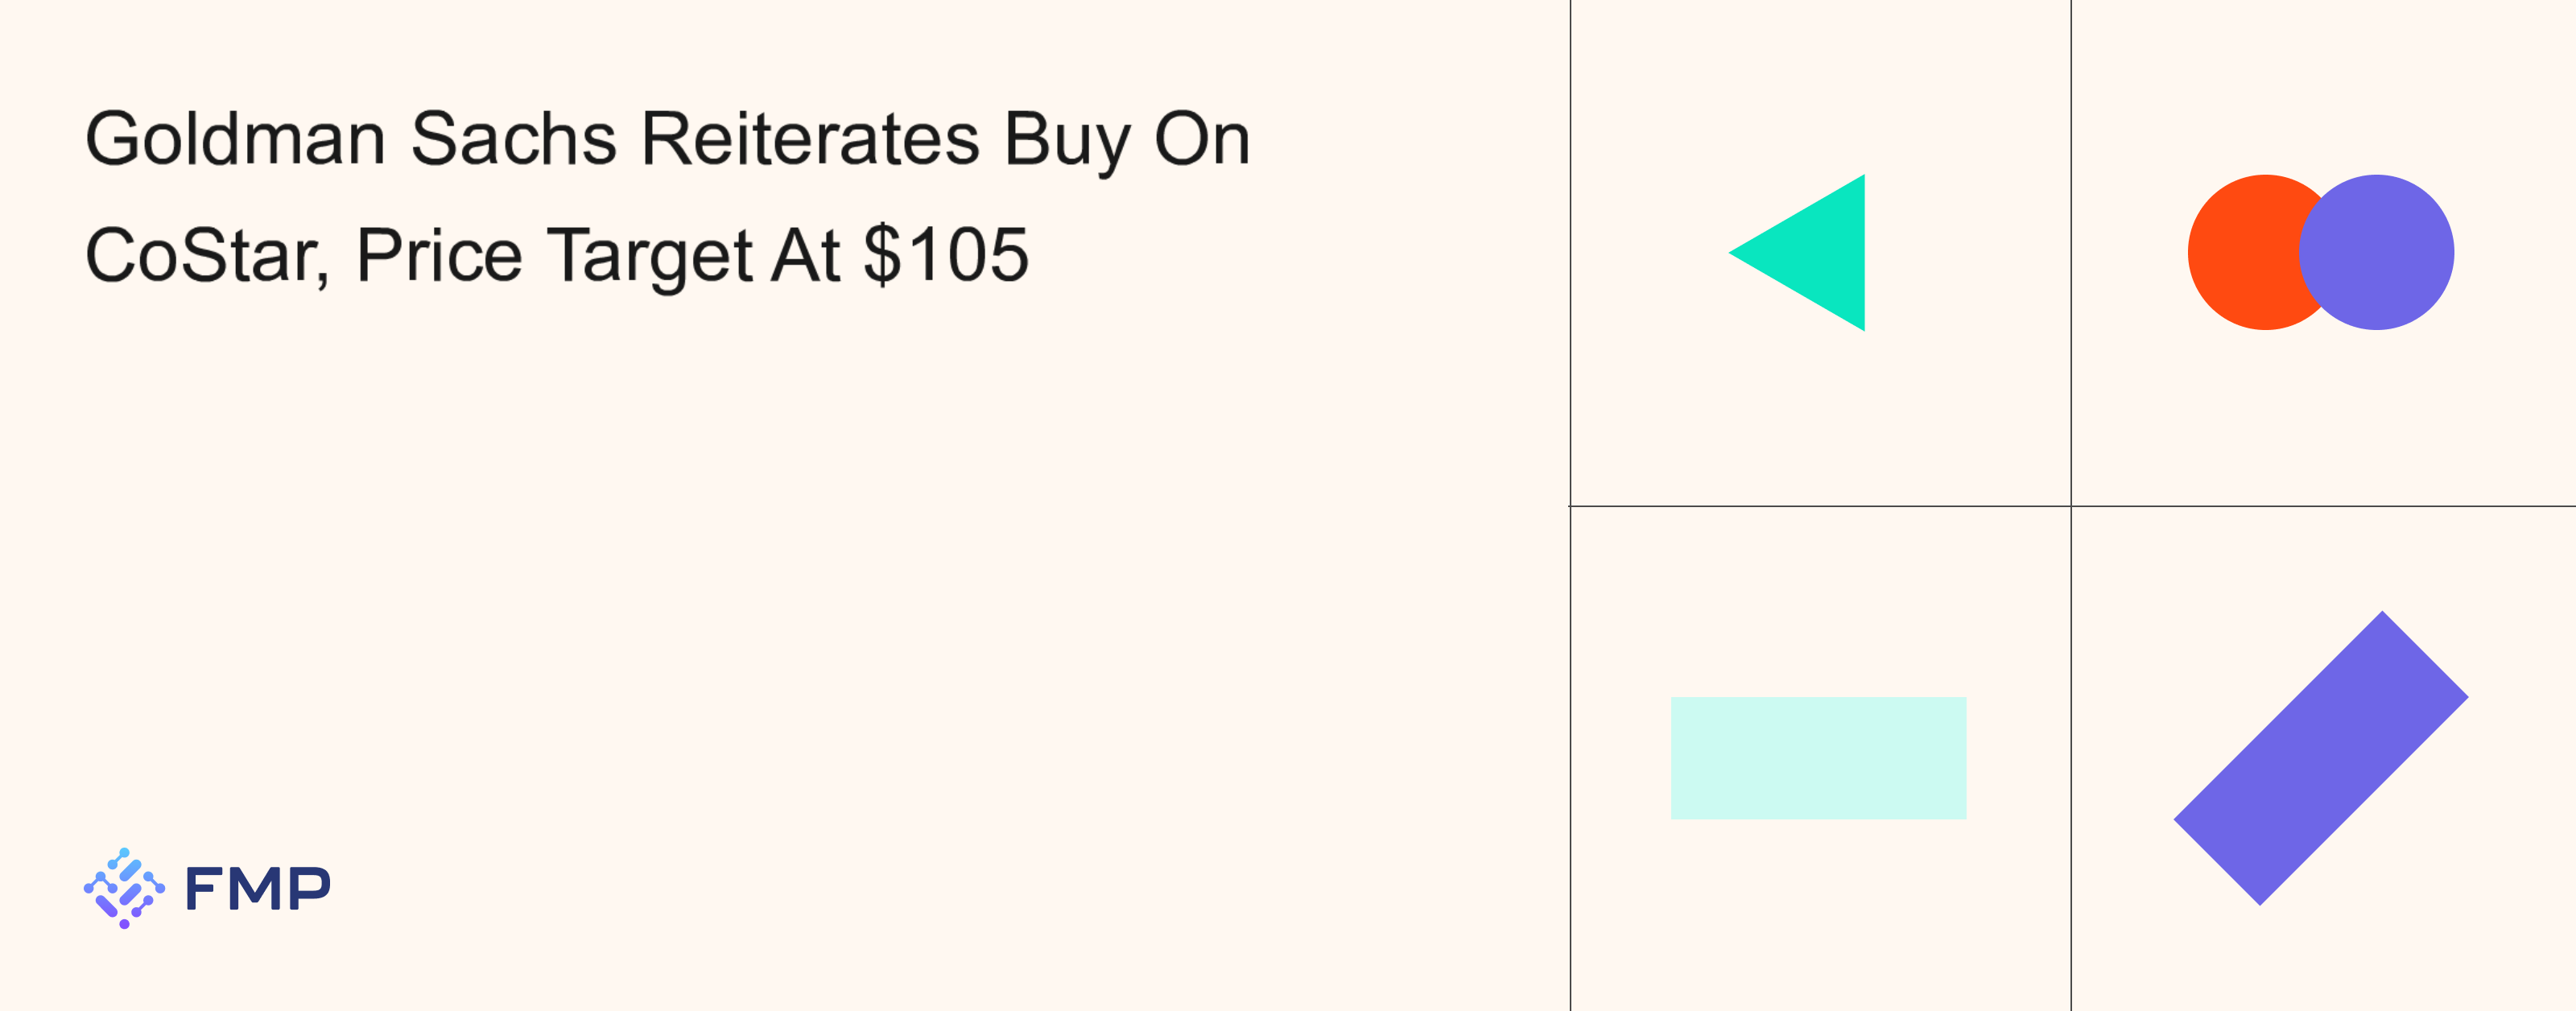This screenshot has height=1011, width=2576.
Task: Click the green left-pointing triangle
Action: (1815, 253)
